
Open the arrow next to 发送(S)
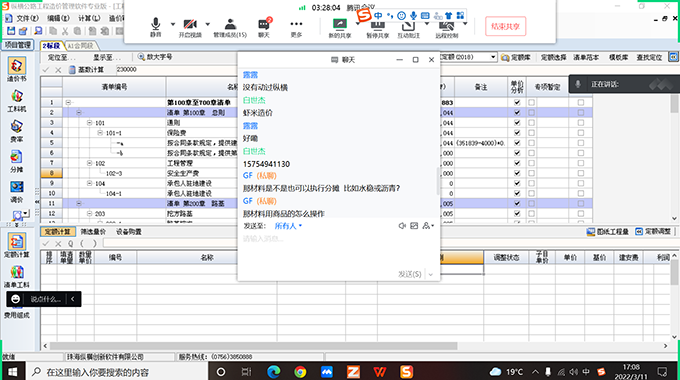pos(431,274)
